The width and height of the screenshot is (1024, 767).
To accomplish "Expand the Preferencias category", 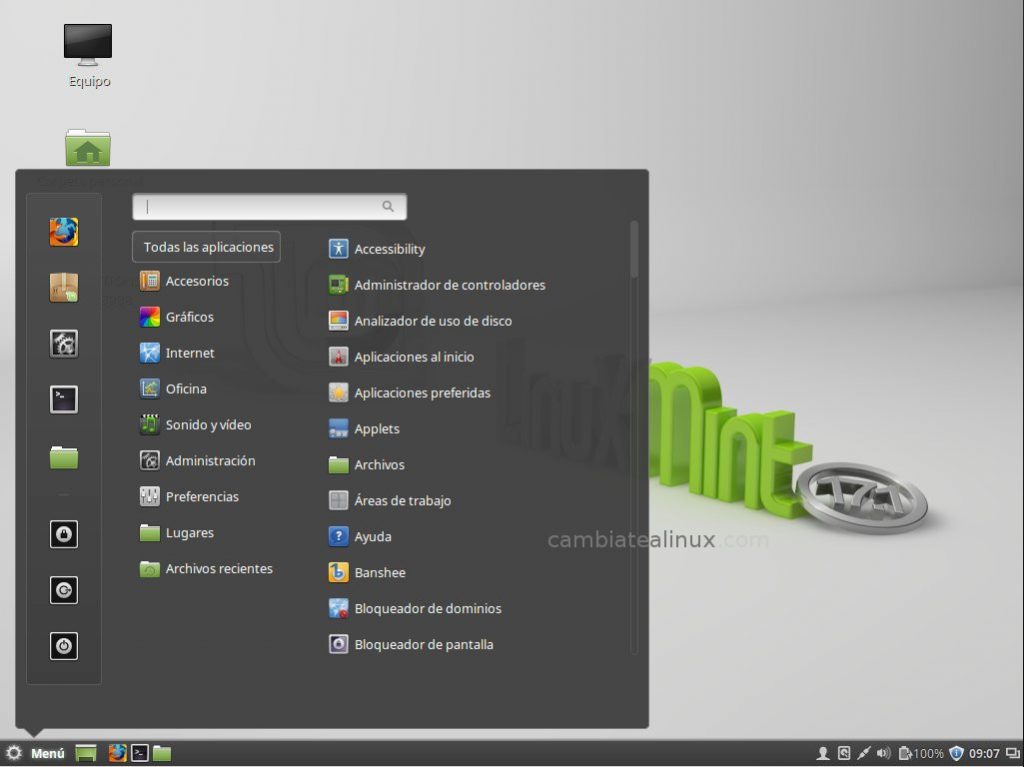I will (201, 497).
